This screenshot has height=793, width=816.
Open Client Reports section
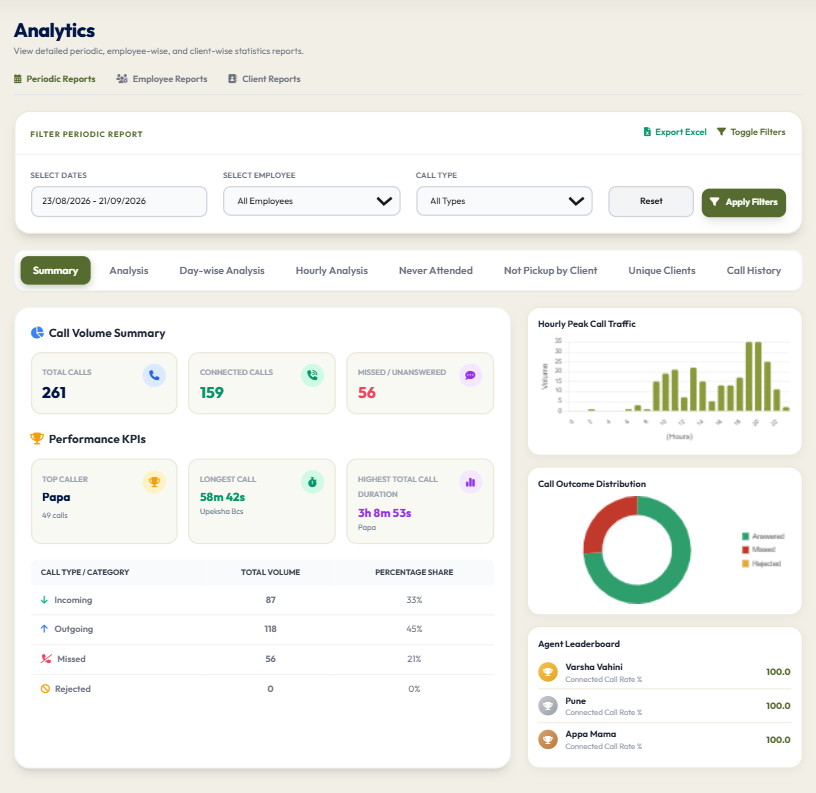tap(264, 79)
